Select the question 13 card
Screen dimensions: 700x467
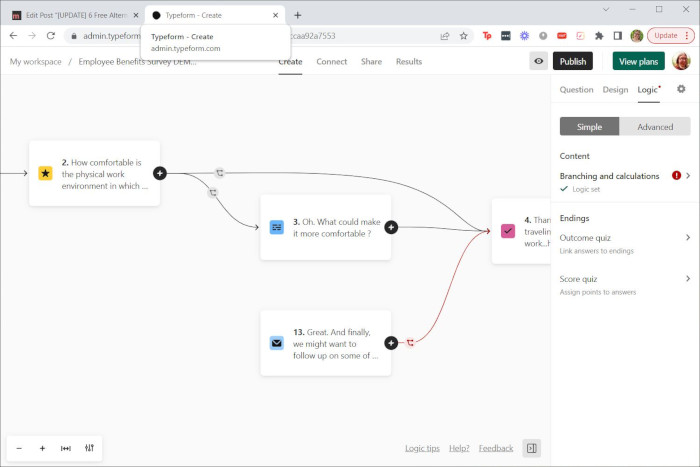(325, 343)
